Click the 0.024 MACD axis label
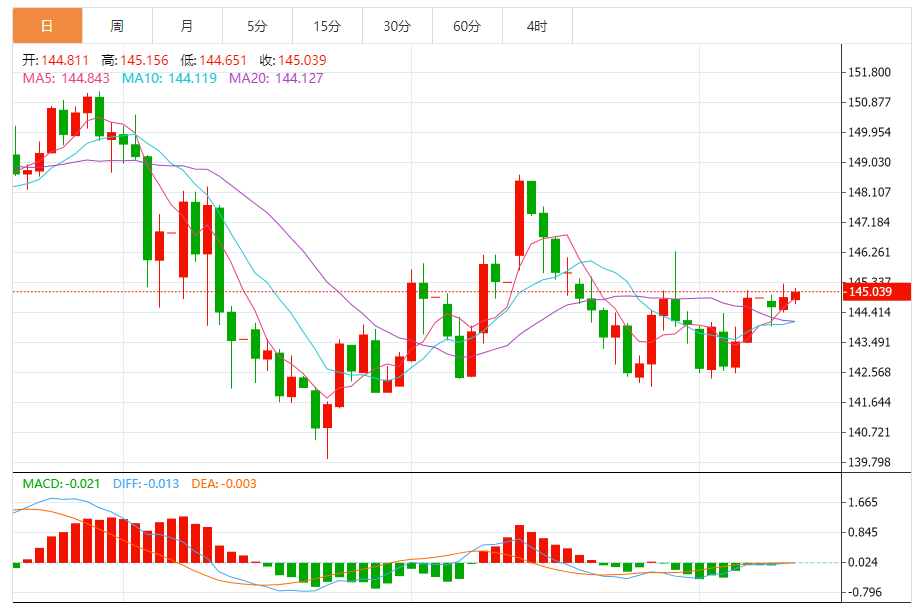Viewport: 923px width, 603px height. click(x=862, y=563)
